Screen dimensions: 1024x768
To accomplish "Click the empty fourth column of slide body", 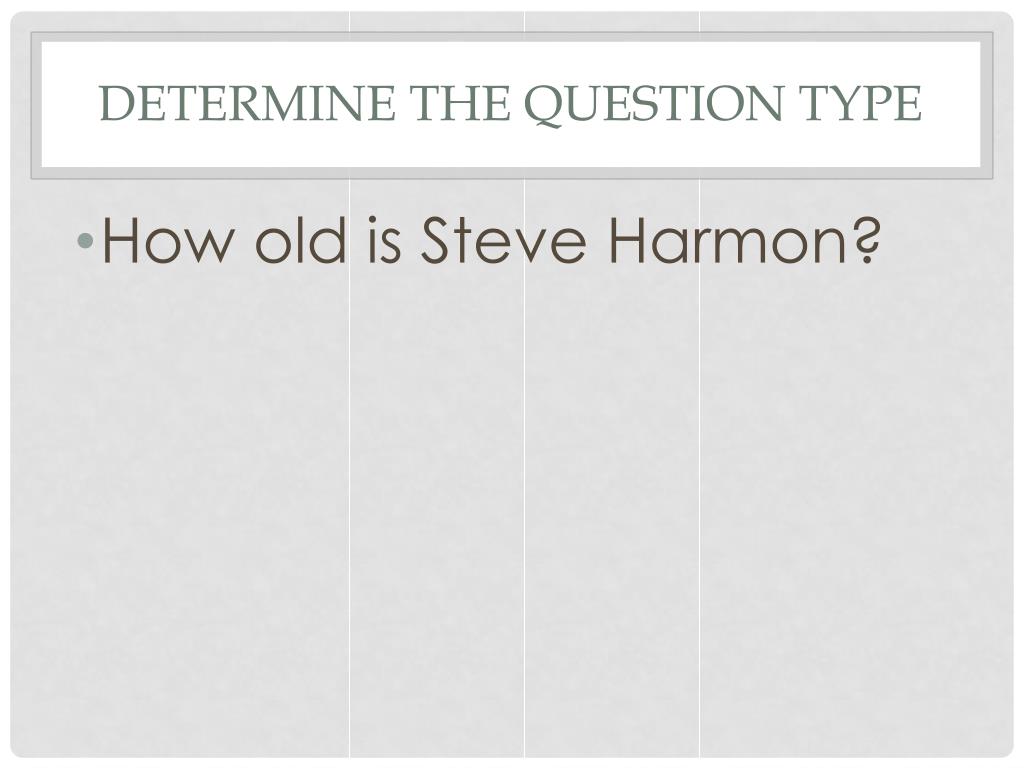I will coord(856,509).
